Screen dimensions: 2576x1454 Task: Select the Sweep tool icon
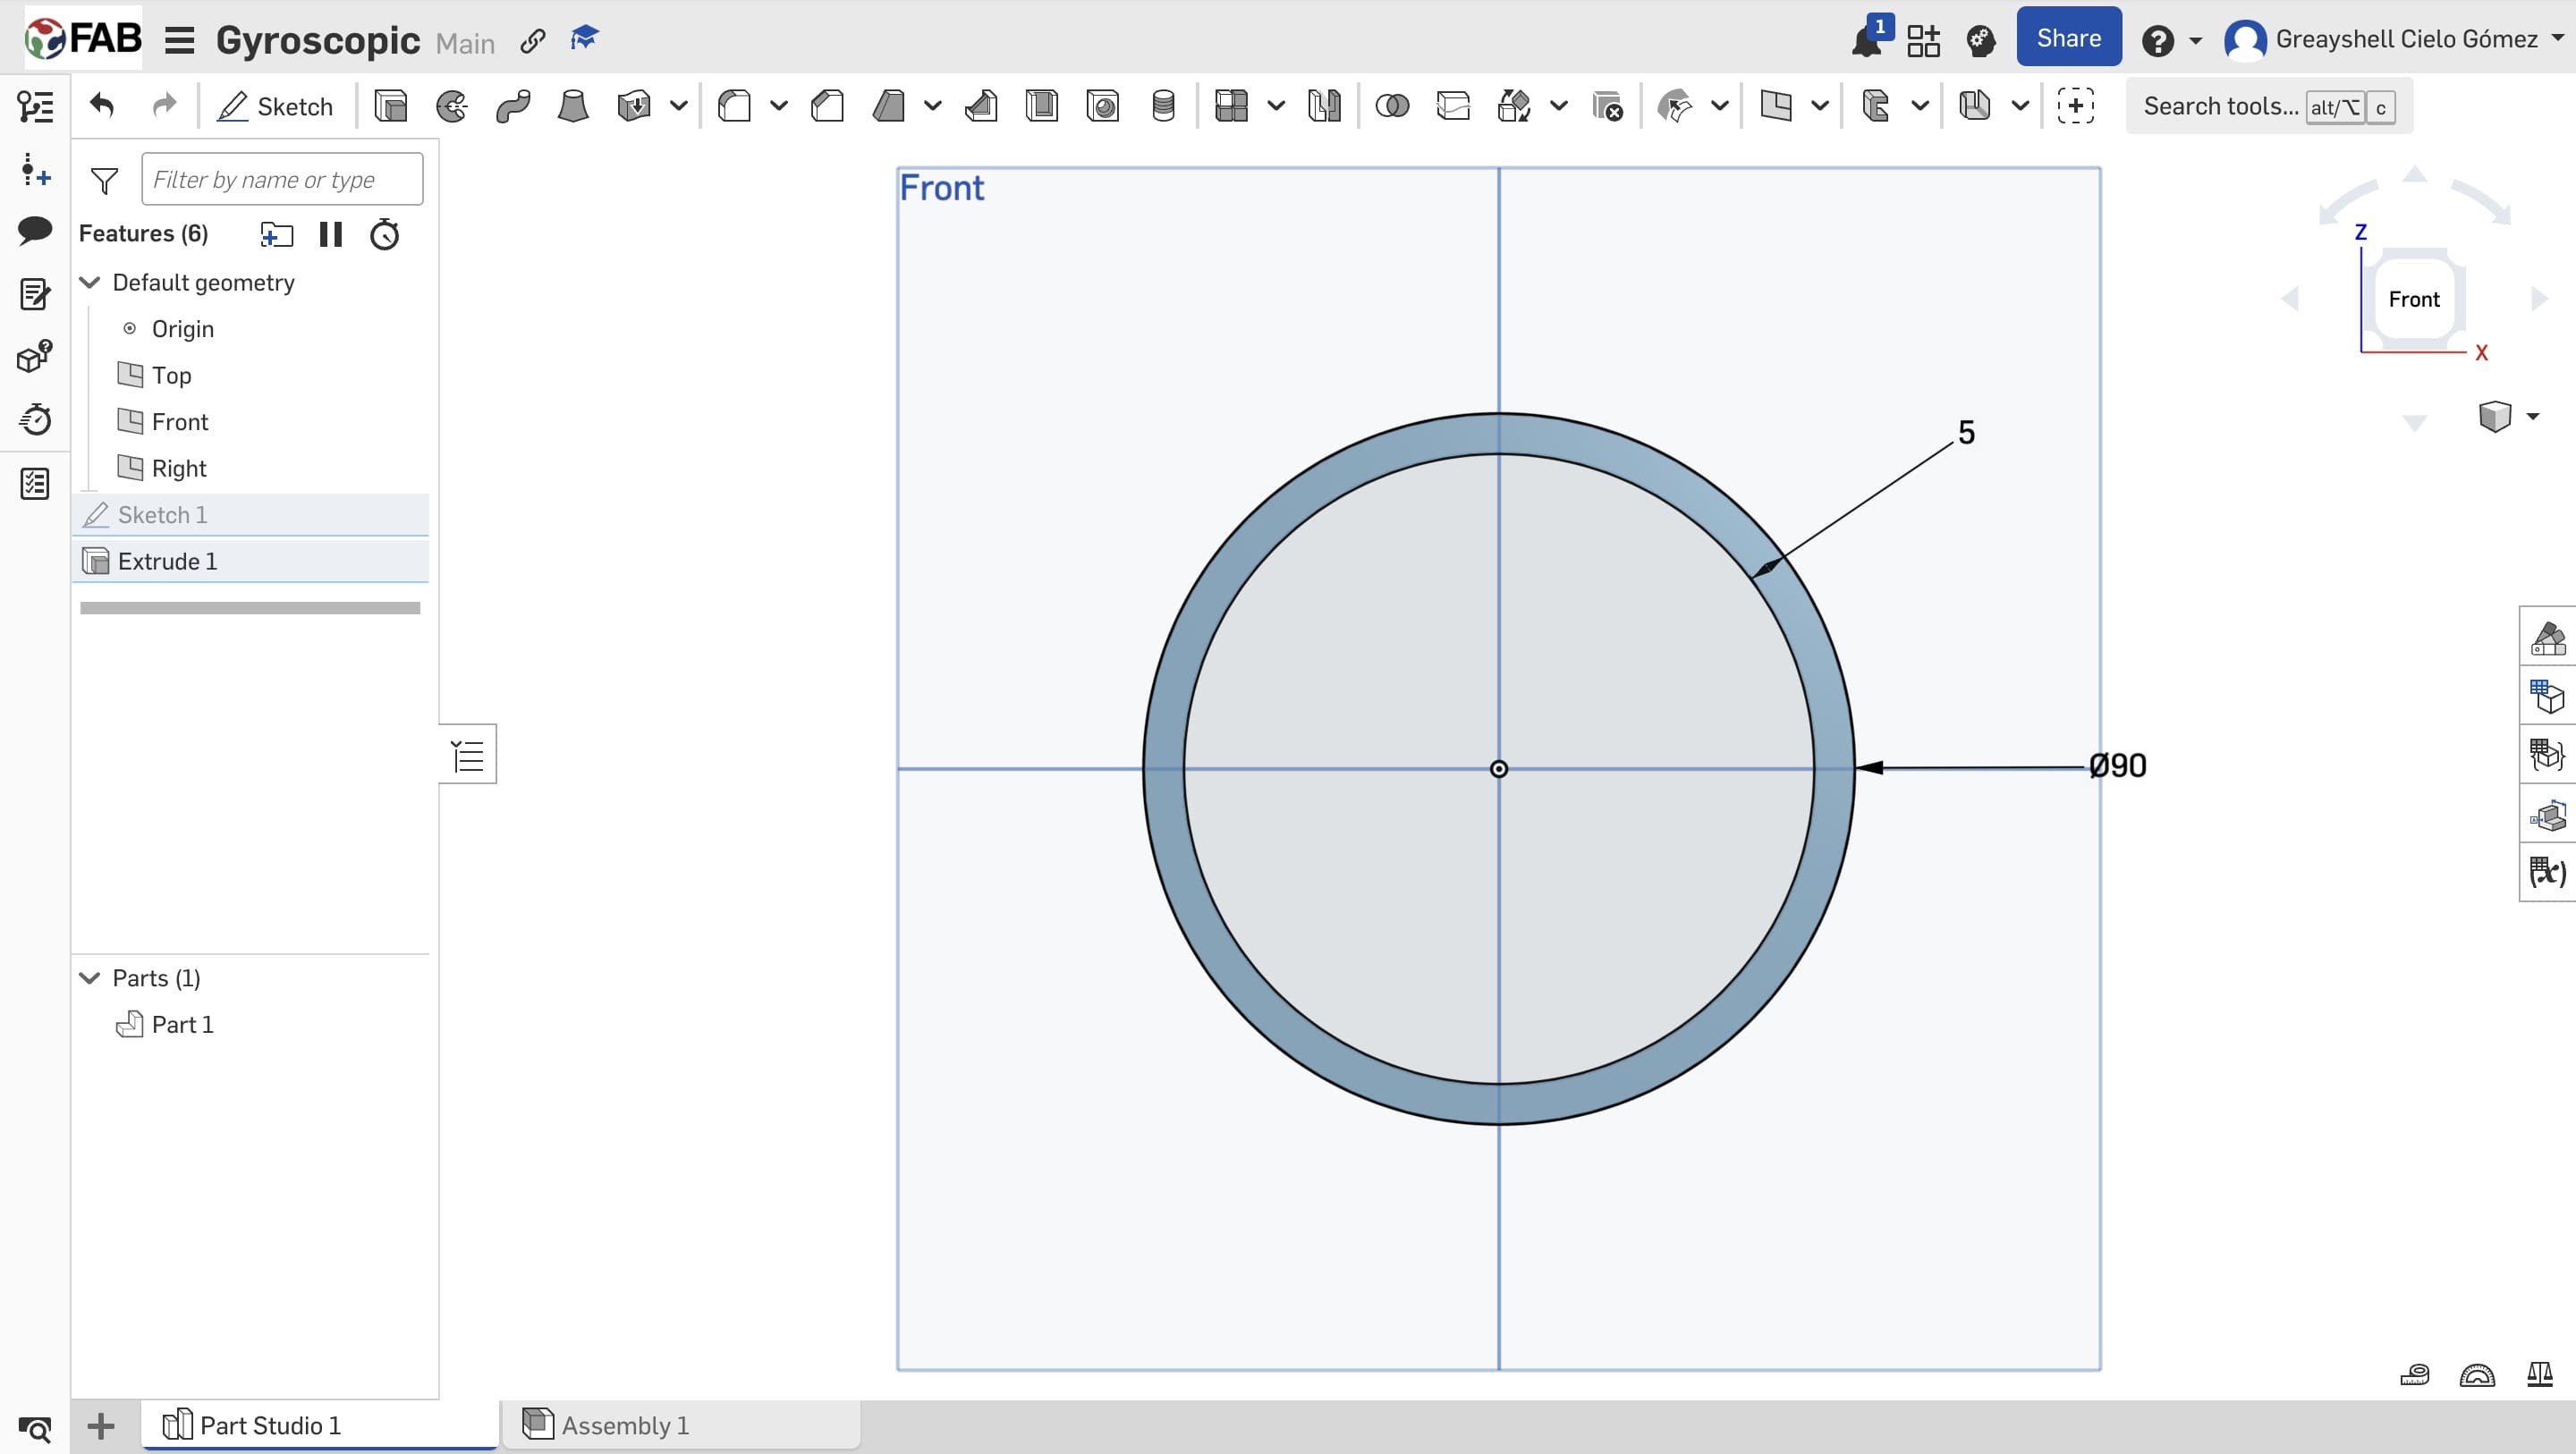coord(513,106)
